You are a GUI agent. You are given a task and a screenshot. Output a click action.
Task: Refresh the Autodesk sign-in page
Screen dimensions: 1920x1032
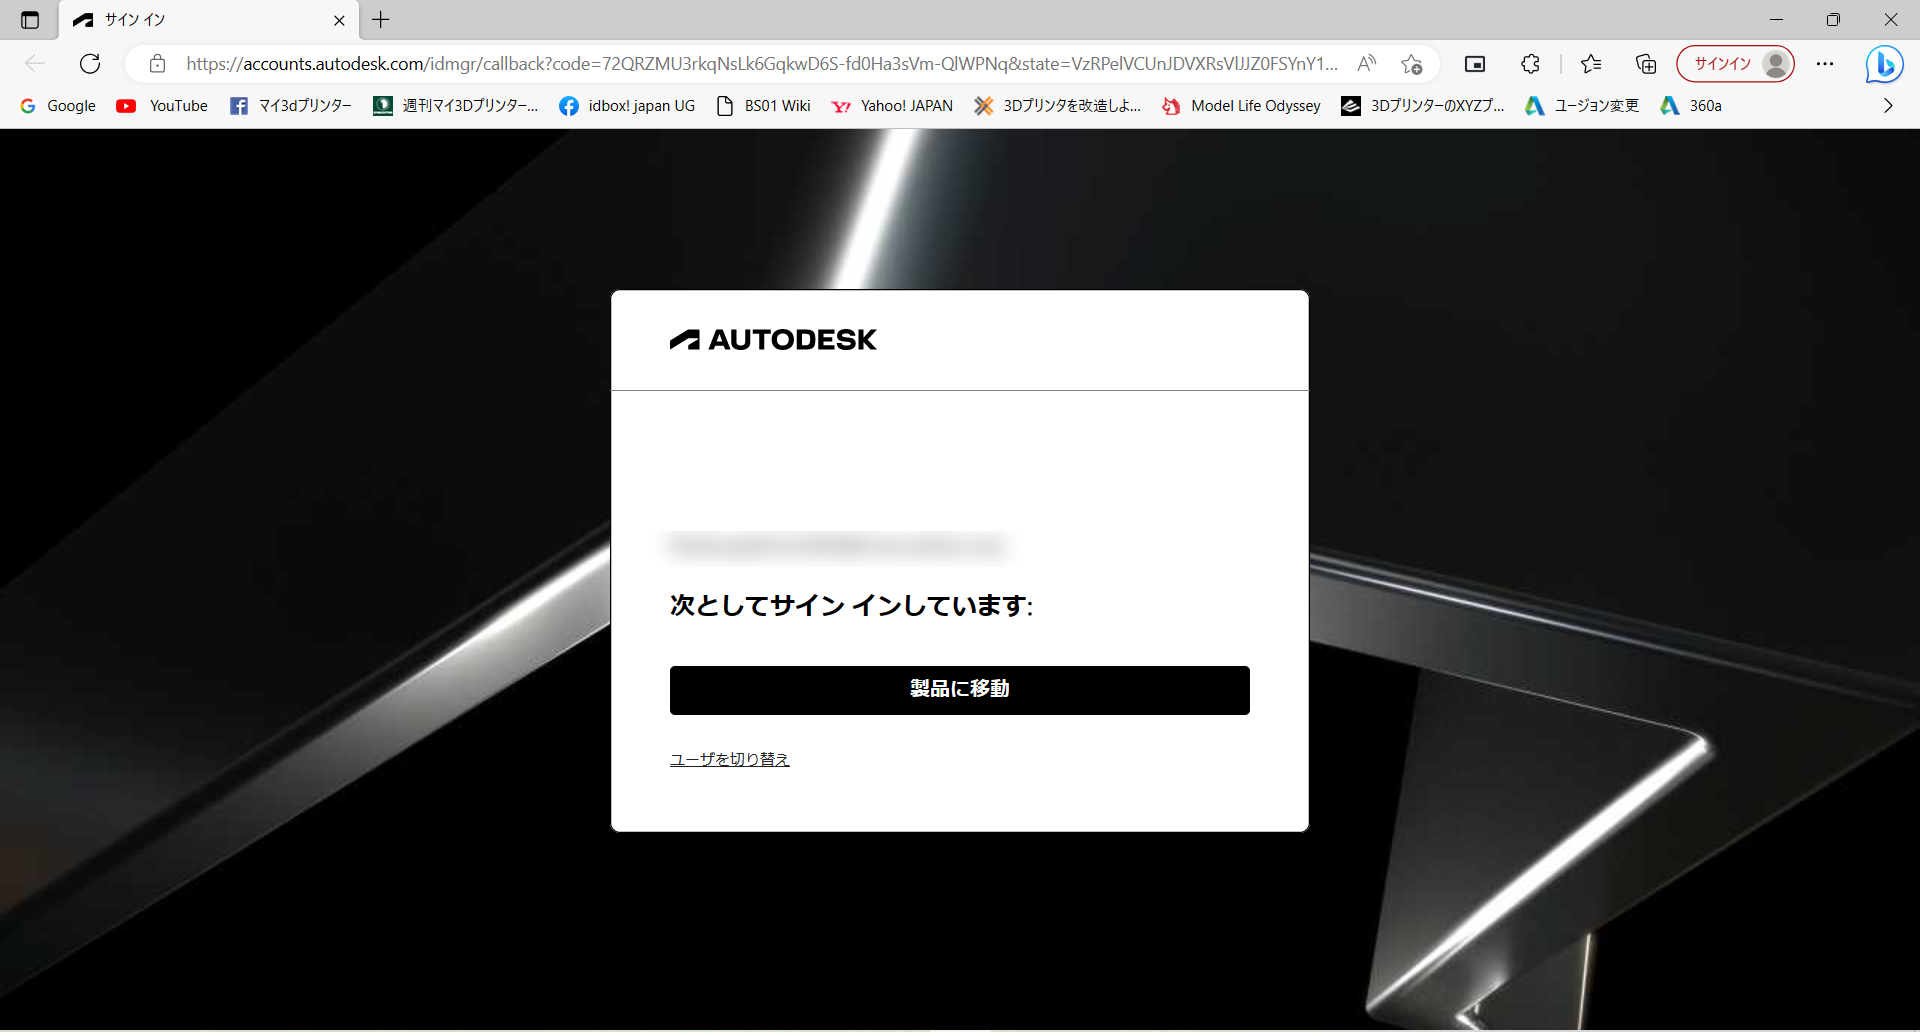click(x=90, y=64)
